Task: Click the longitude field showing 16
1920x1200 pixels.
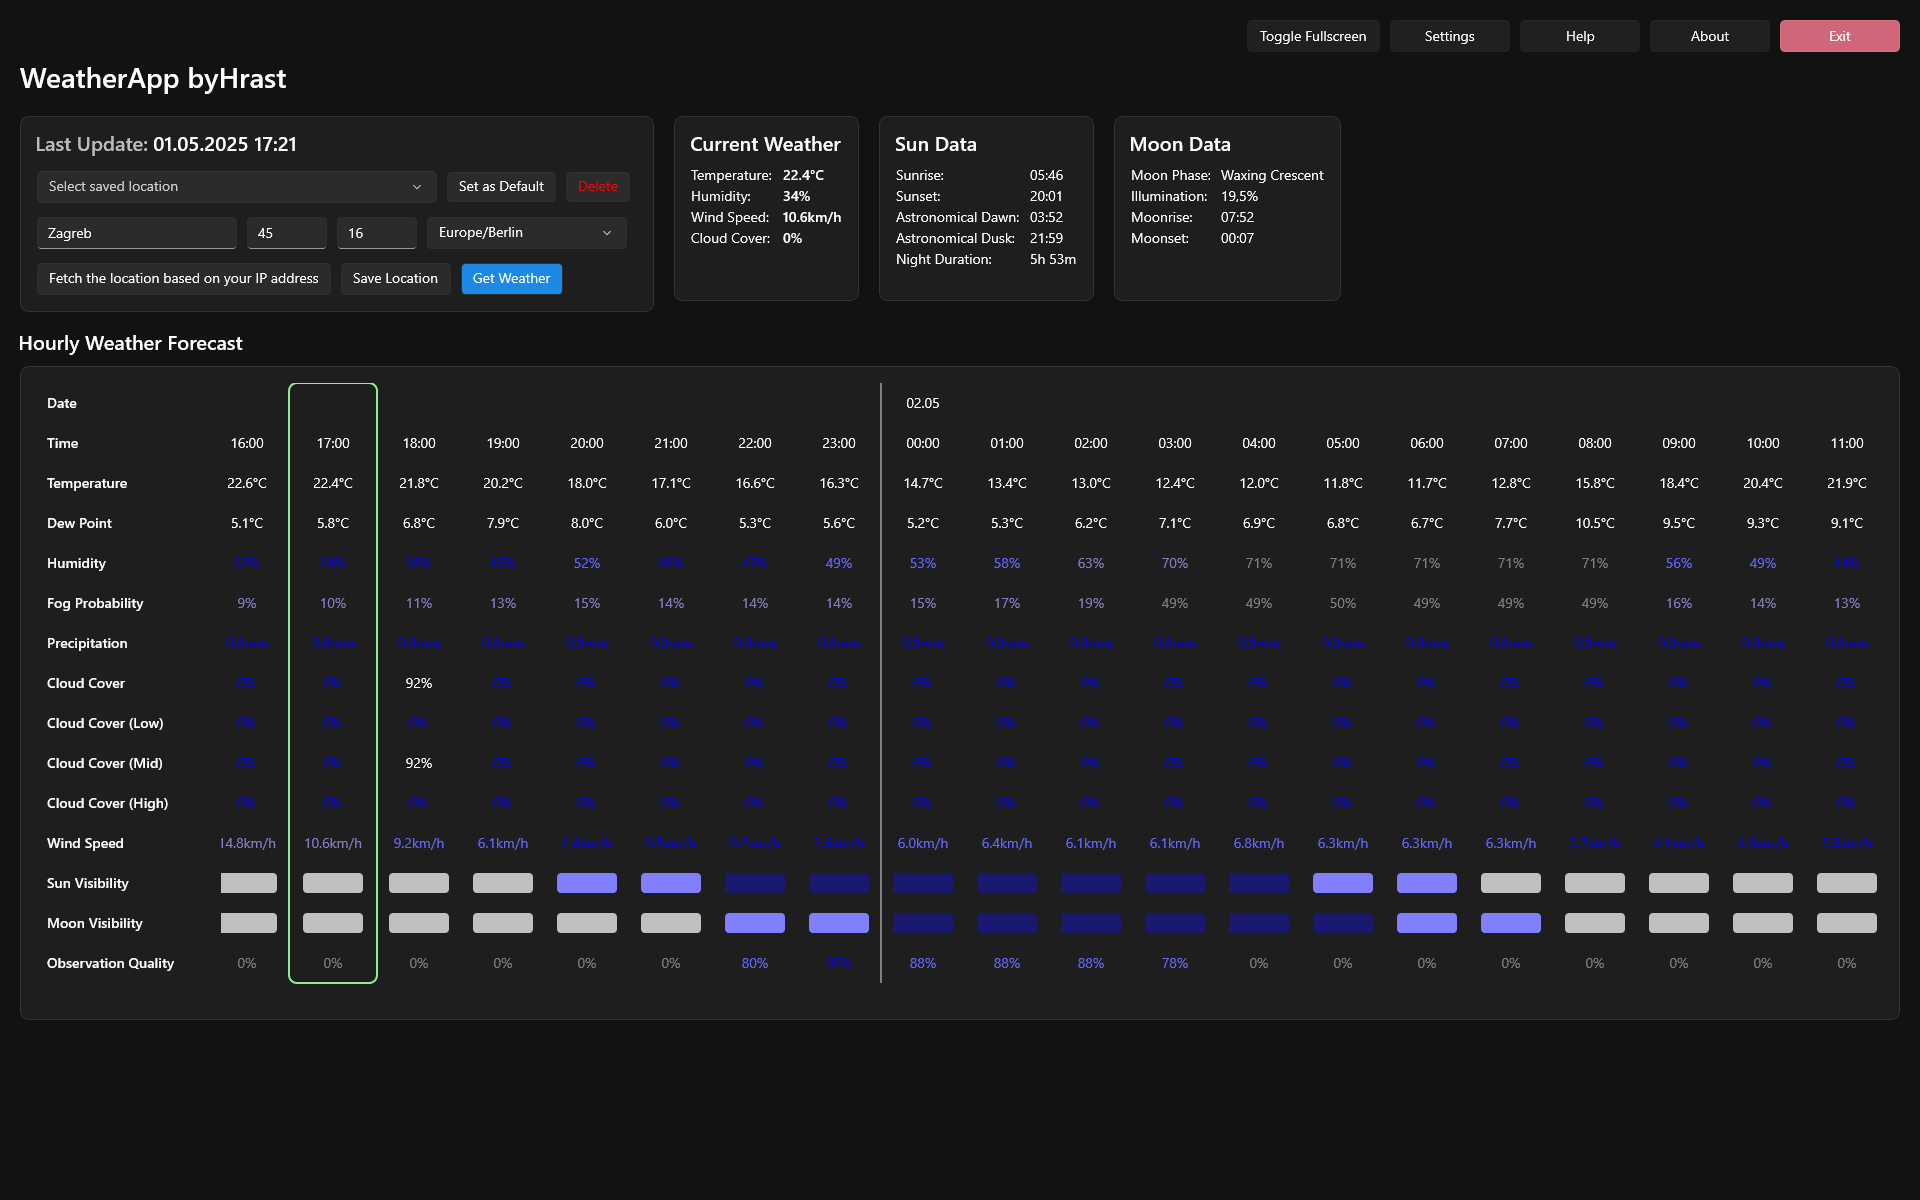Action: tap(376, 232)
